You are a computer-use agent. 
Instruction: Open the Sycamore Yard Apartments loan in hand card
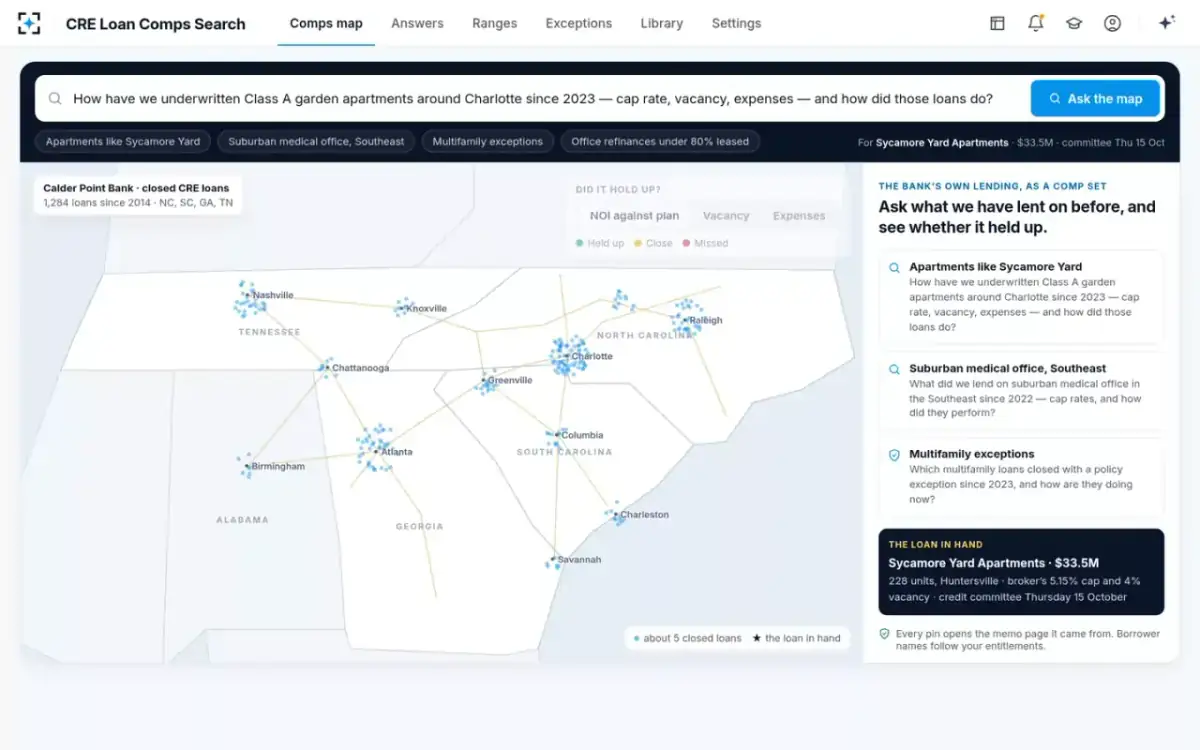pyautogui.click(x=1021, y=572)
